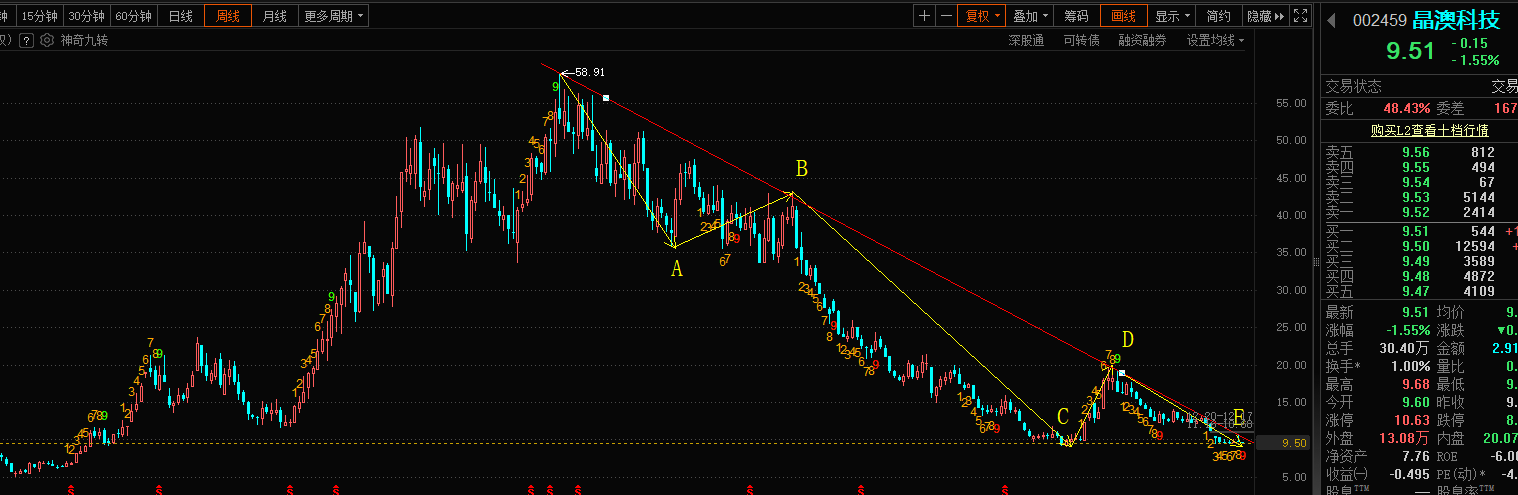Go to previous stock with left arrow
The image size is (1518, 495).
1331,20
